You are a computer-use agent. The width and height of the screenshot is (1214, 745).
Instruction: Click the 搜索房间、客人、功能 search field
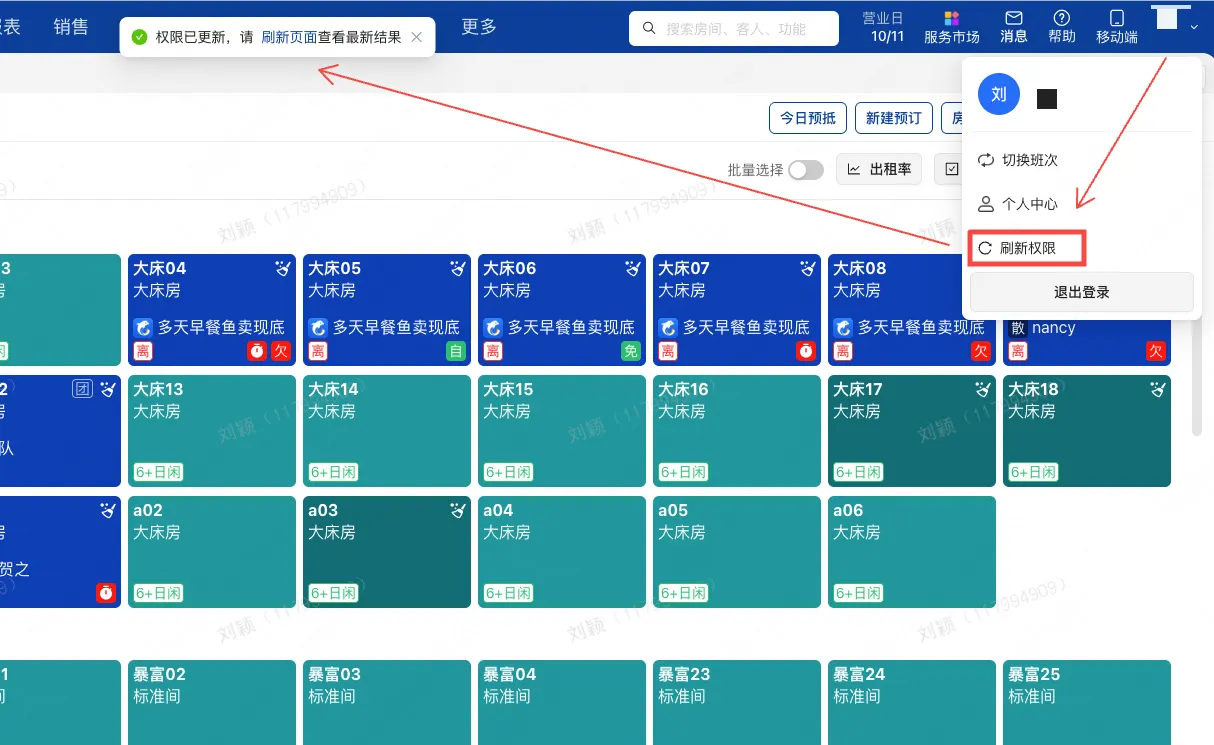pos(733,28)
